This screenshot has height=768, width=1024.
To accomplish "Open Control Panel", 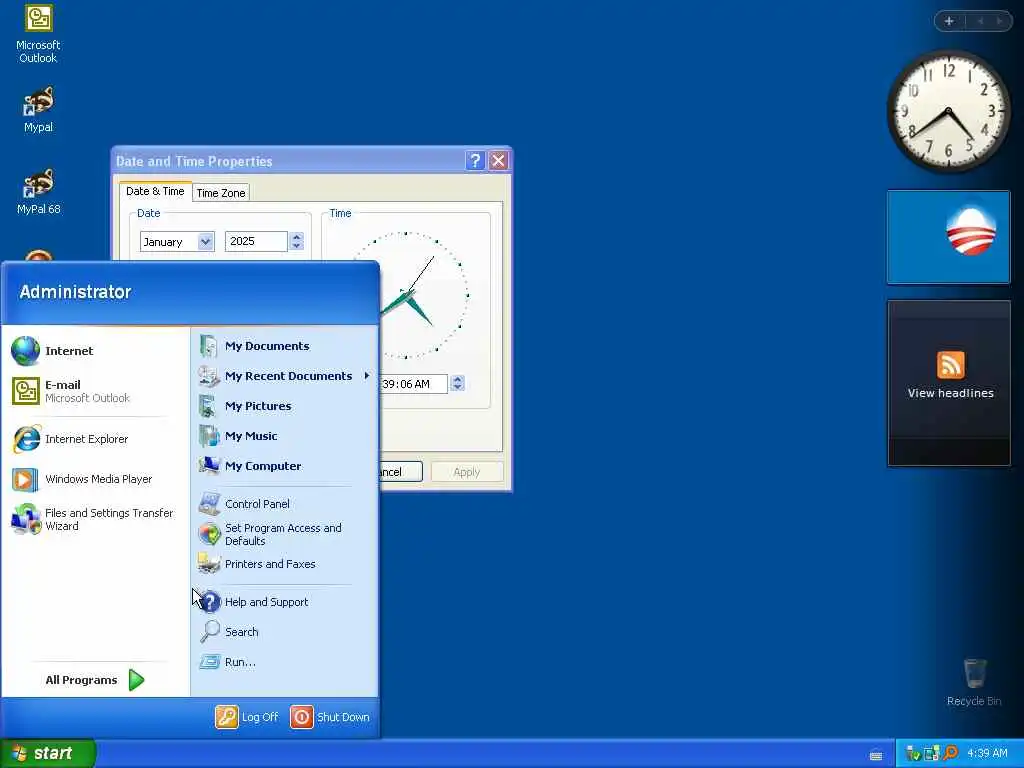I will (x=283, y=504).
